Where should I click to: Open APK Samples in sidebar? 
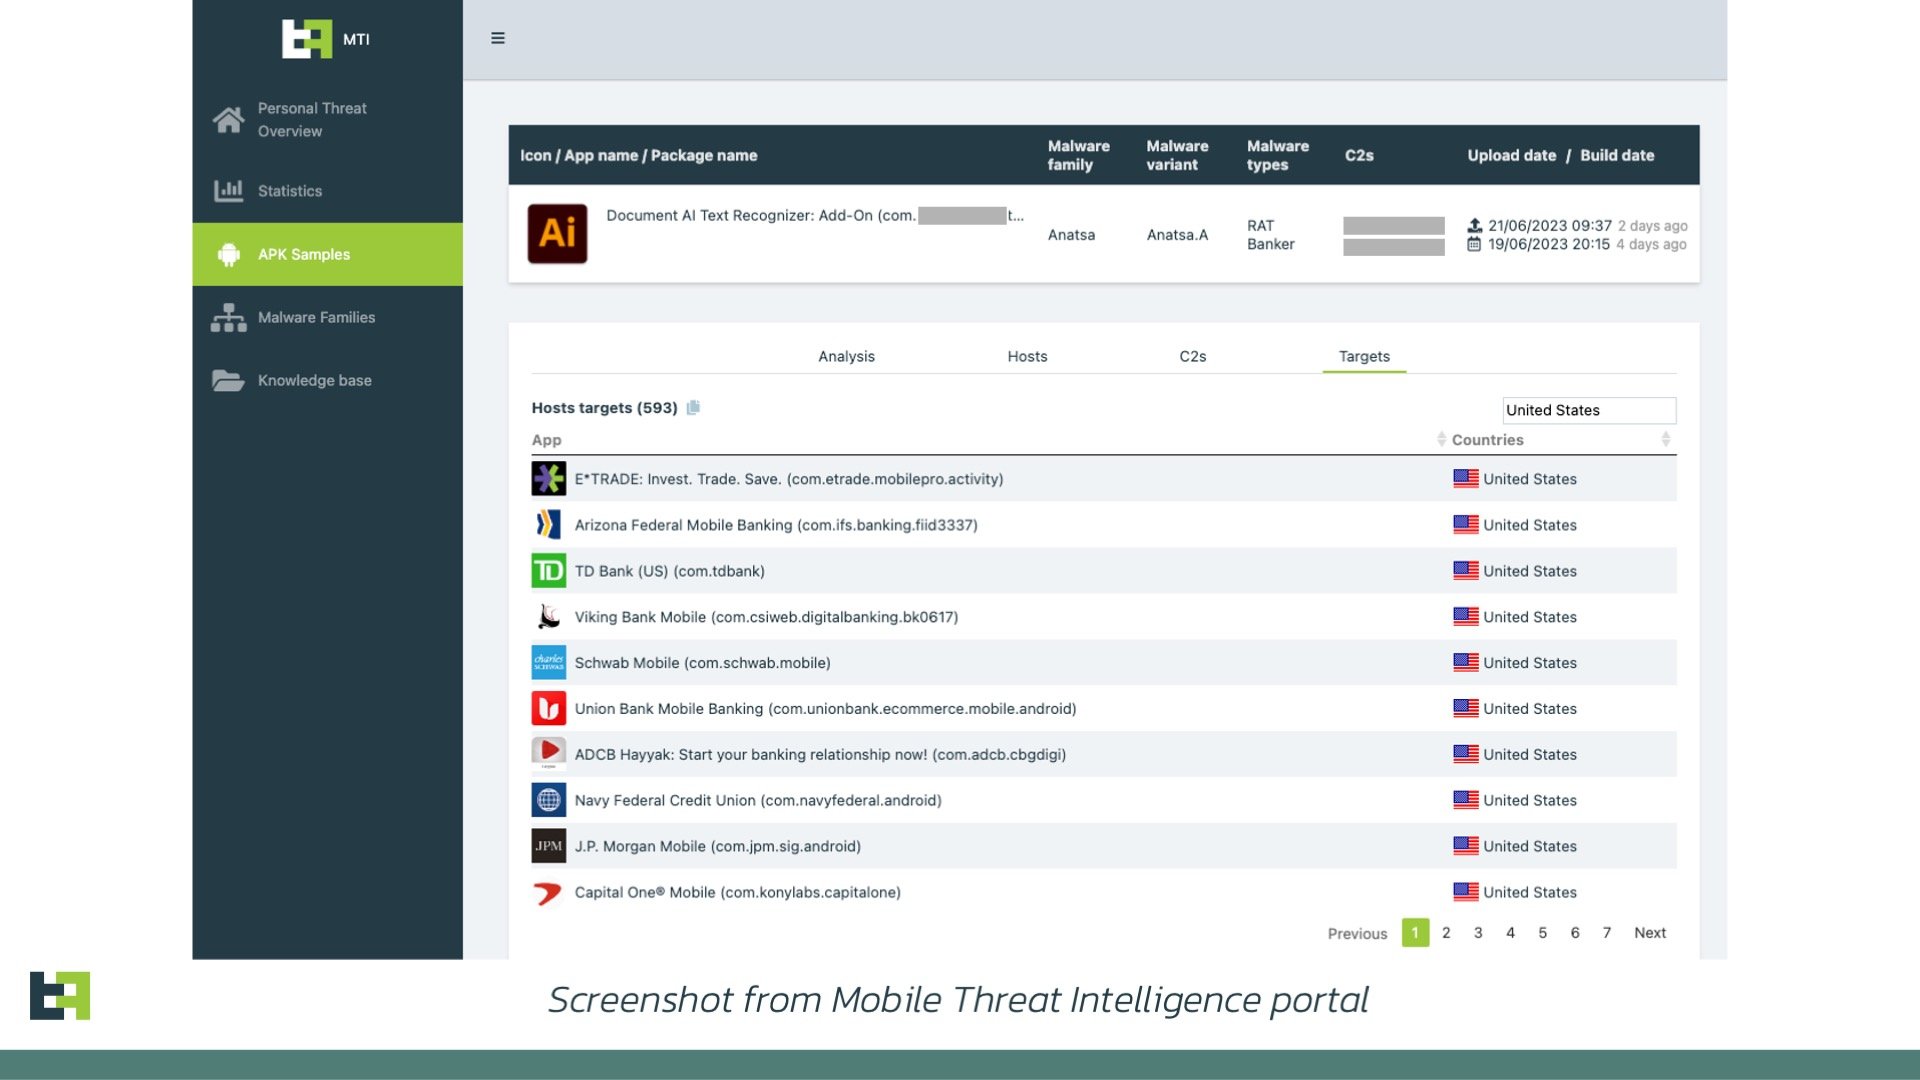(327, 254)
